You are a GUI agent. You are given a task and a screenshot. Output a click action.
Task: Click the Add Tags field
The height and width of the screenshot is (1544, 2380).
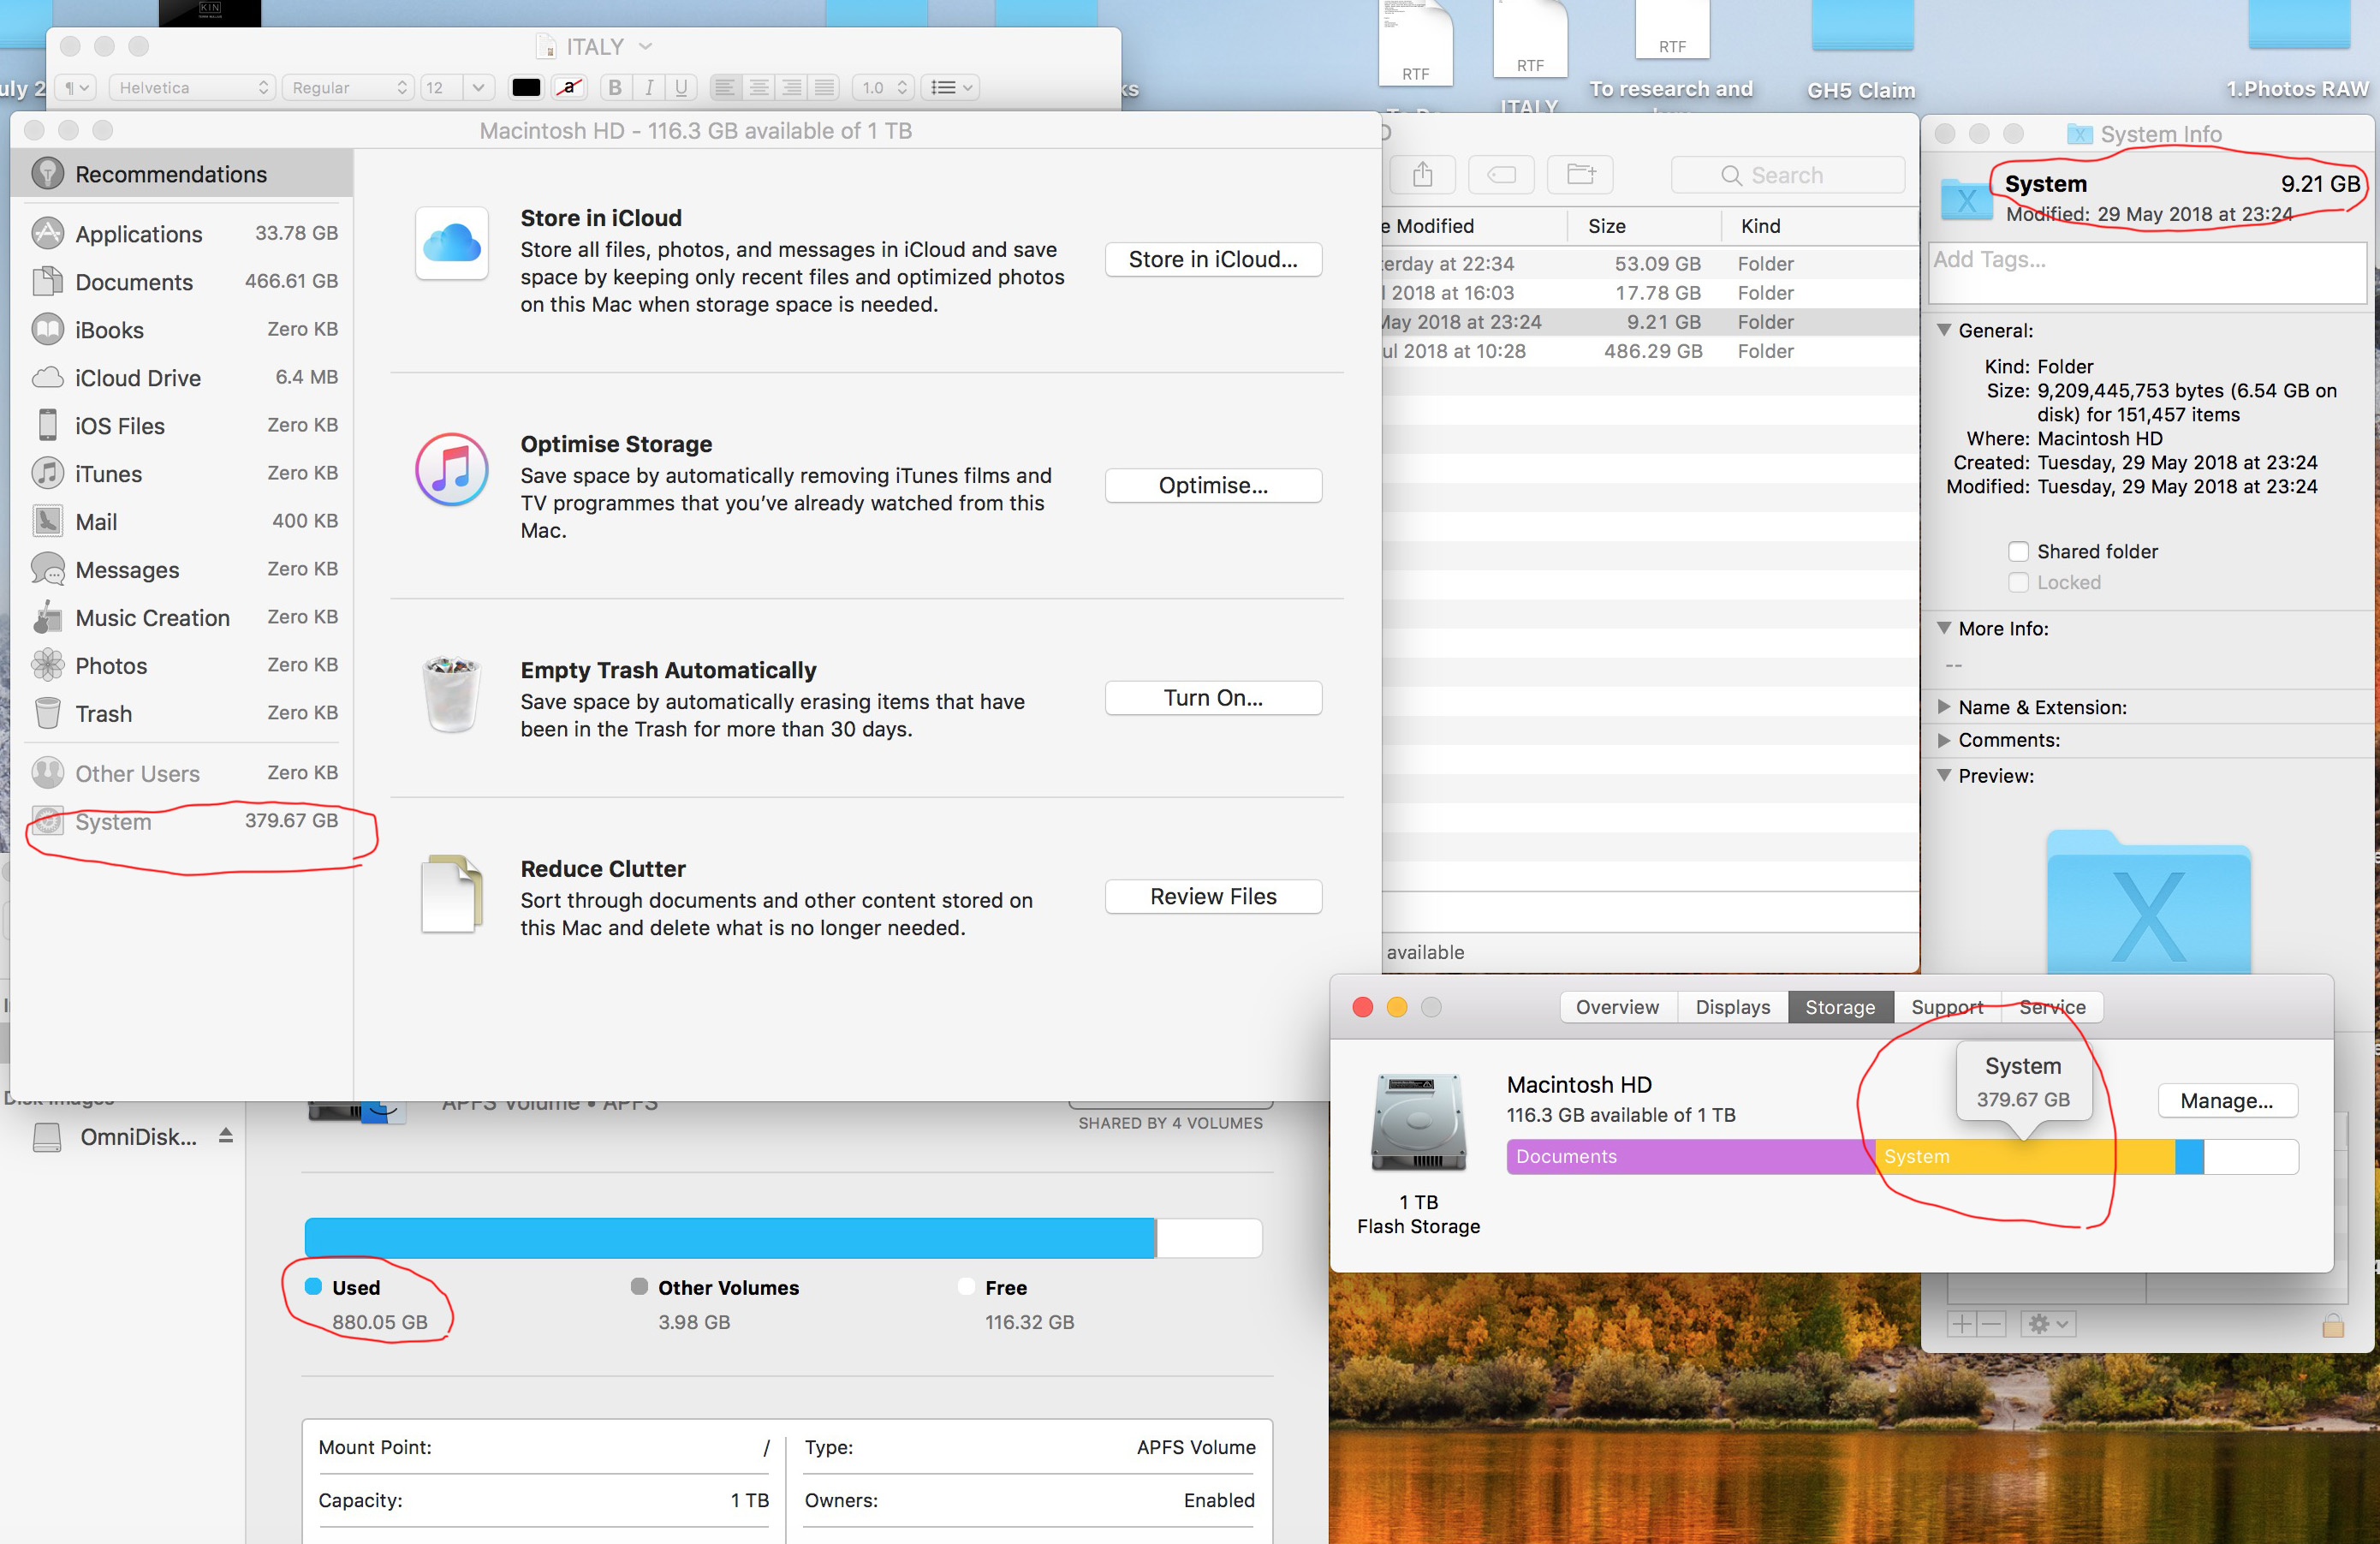2146,272
